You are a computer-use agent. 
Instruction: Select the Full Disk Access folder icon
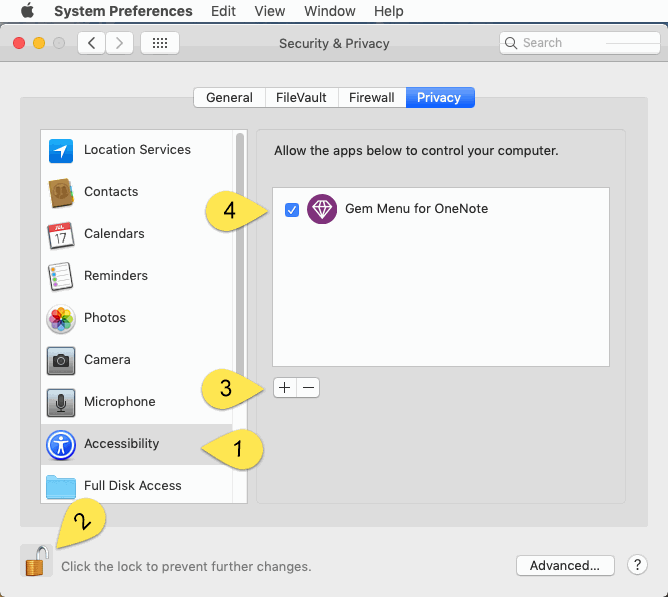tap(61, 487)
